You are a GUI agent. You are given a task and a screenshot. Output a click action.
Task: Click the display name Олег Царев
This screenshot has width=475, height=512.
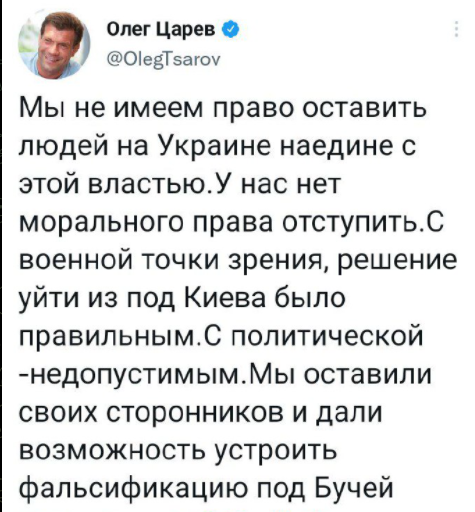click(161, 30)
